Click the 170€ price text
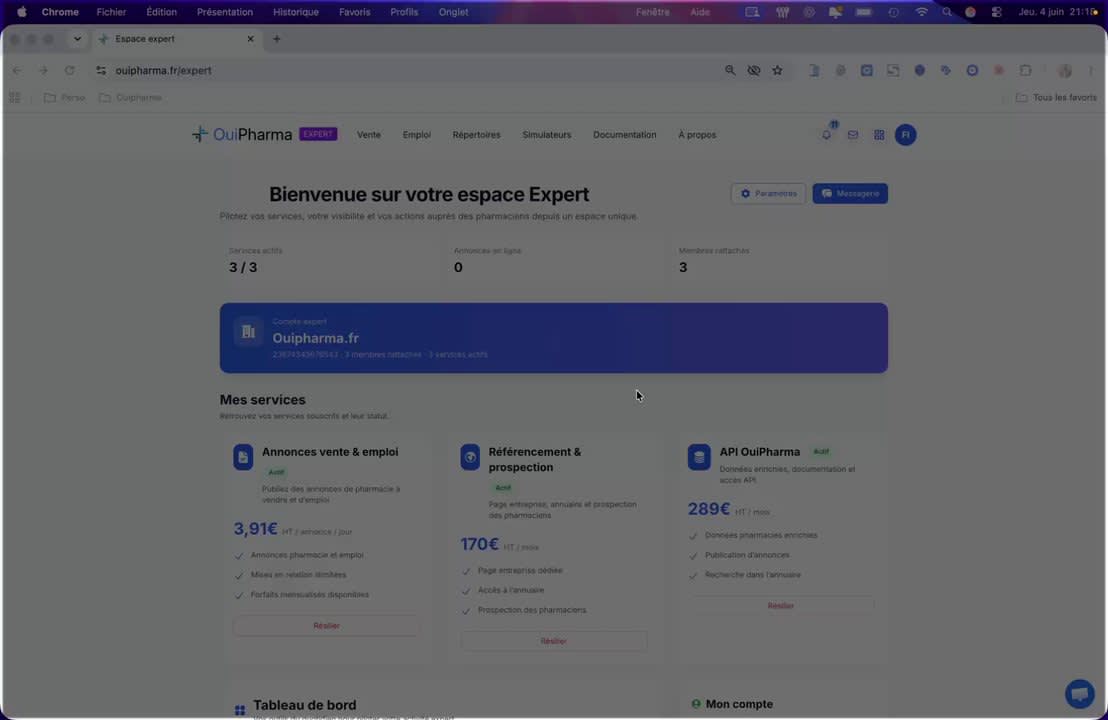The image size is (1108, 720). click(480, 545)
